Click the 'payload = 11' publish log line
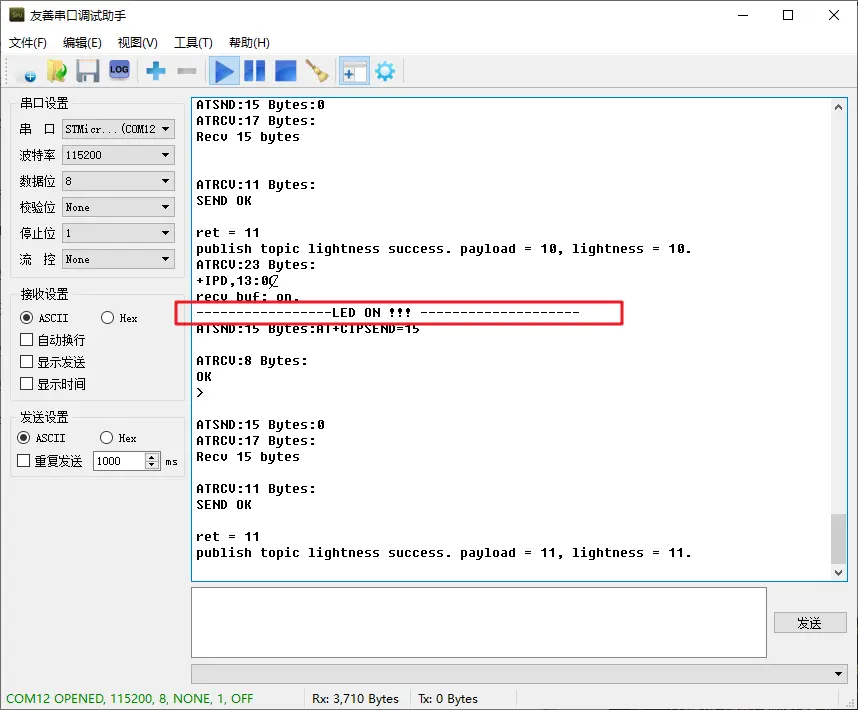Image resolution: width=858 pixels, height=710 pixels. pos(443,553)
